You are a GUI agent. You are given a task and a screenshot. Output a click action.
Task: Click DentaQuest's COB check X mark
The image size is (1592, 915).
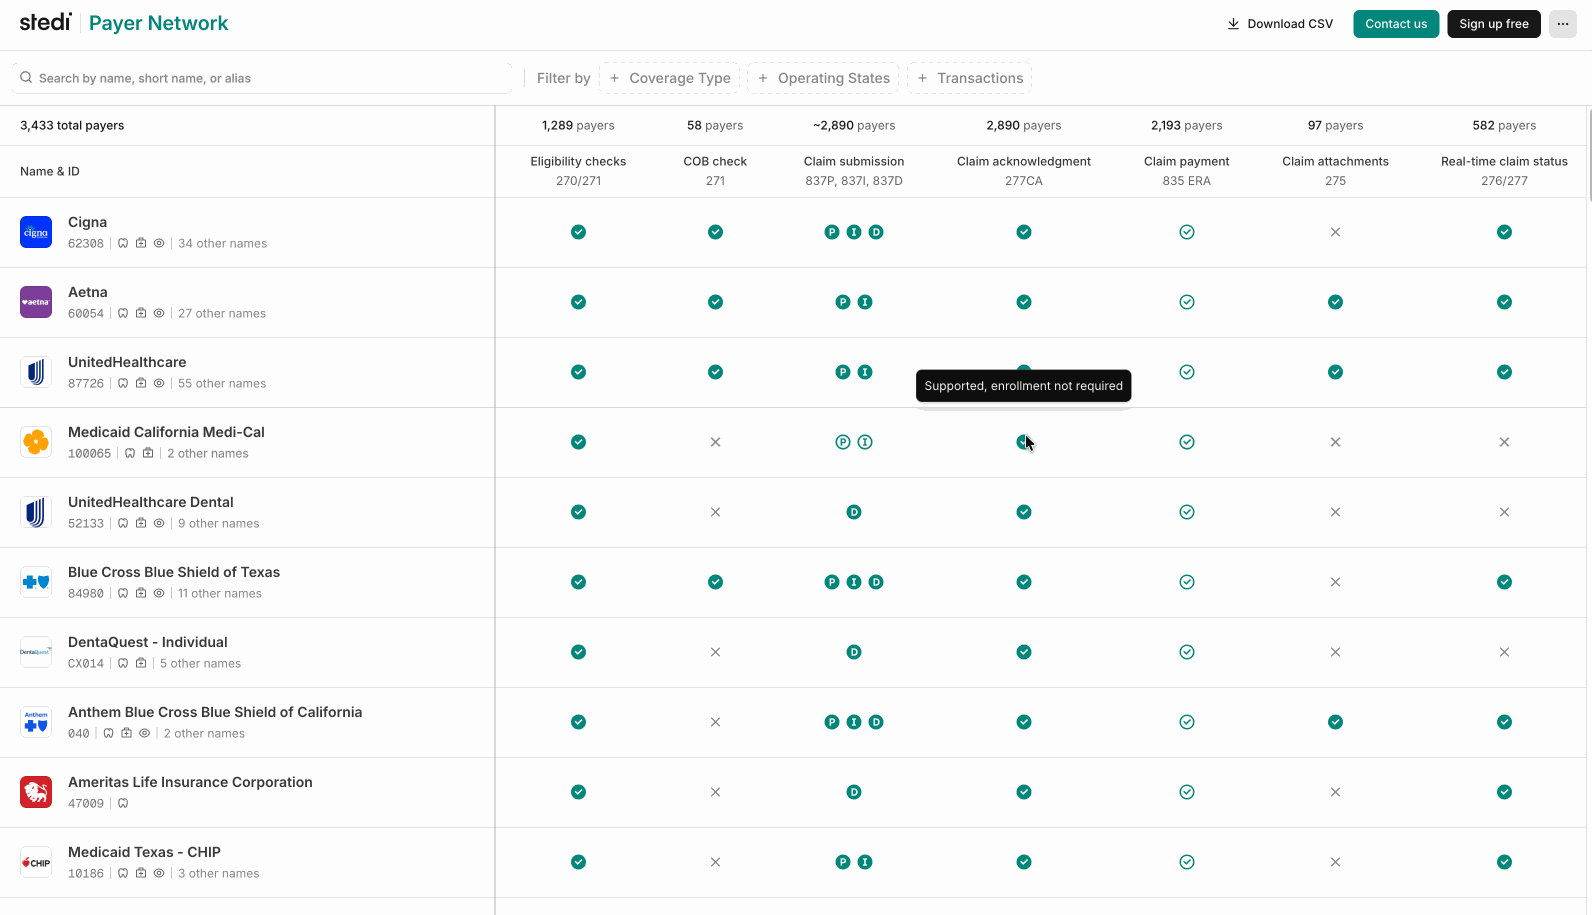tap(715, 652)
